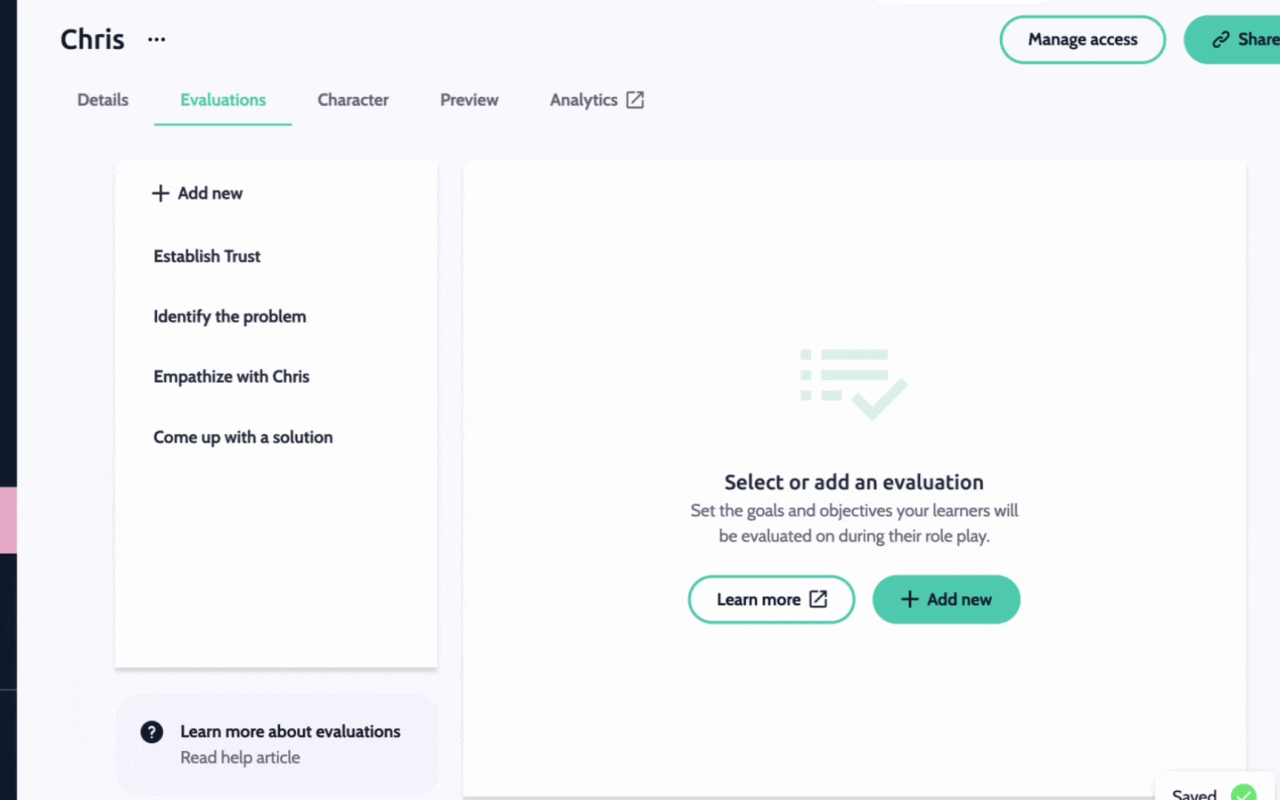This screenshot has width=1280, height=800.
Task: Select the Evaluations tab
Action: coord(223,100)
